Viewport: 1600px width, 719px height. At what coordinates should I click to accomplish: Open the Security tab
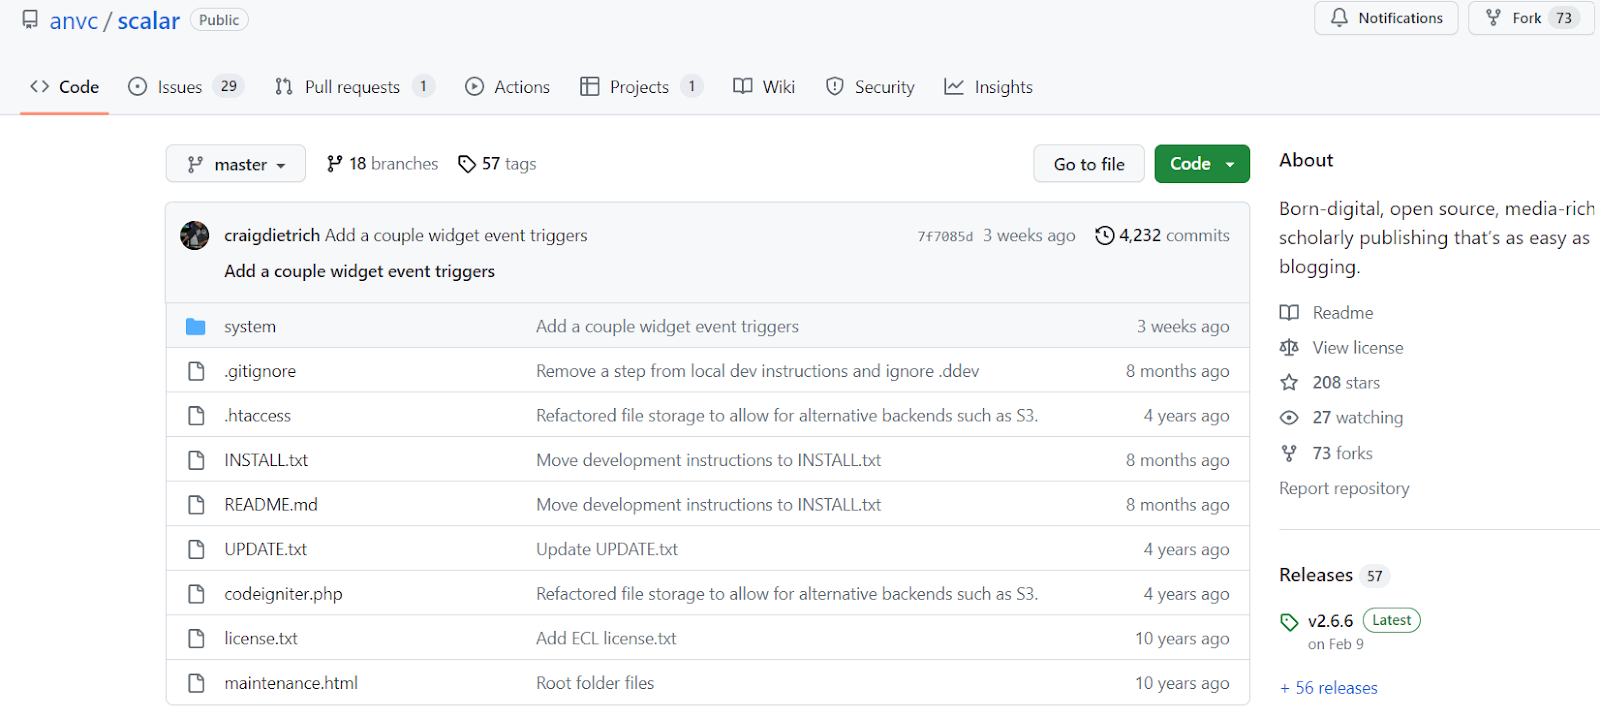tap(871, 87)
